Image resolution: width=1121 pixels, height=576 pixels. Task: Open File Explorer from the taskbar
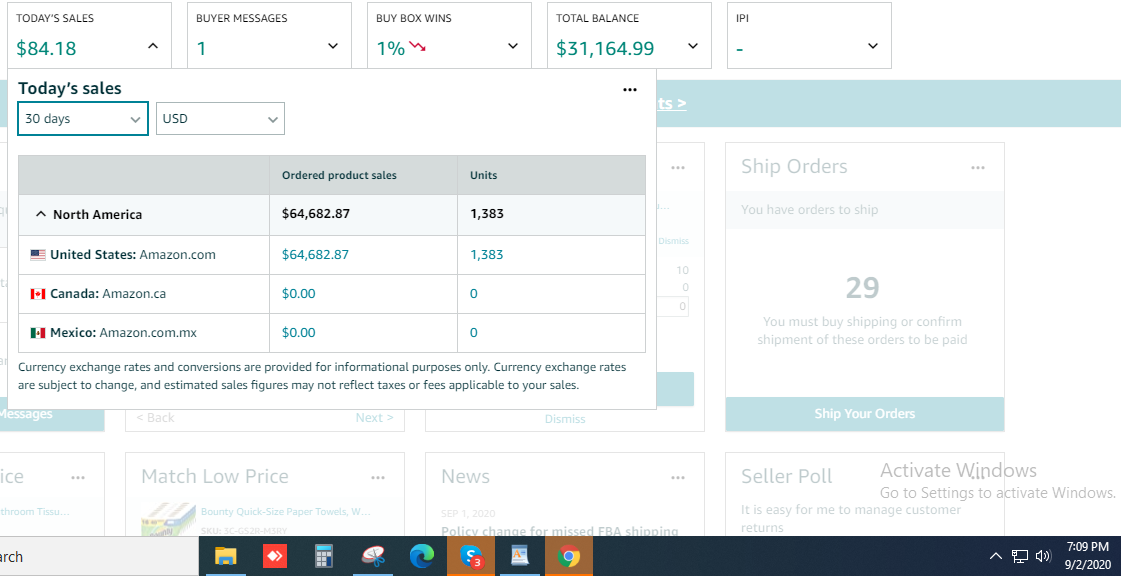pos(225,556)
